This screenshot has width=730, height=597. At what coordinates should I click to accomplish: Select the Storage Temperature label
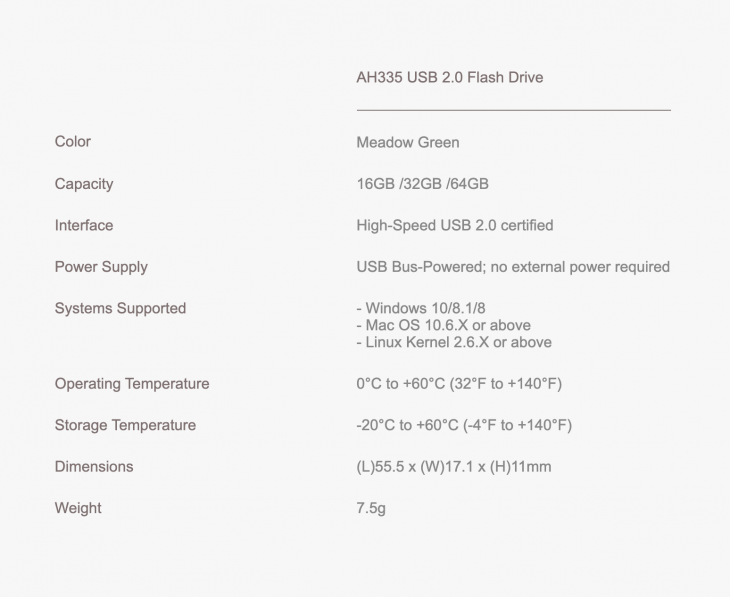125,426
